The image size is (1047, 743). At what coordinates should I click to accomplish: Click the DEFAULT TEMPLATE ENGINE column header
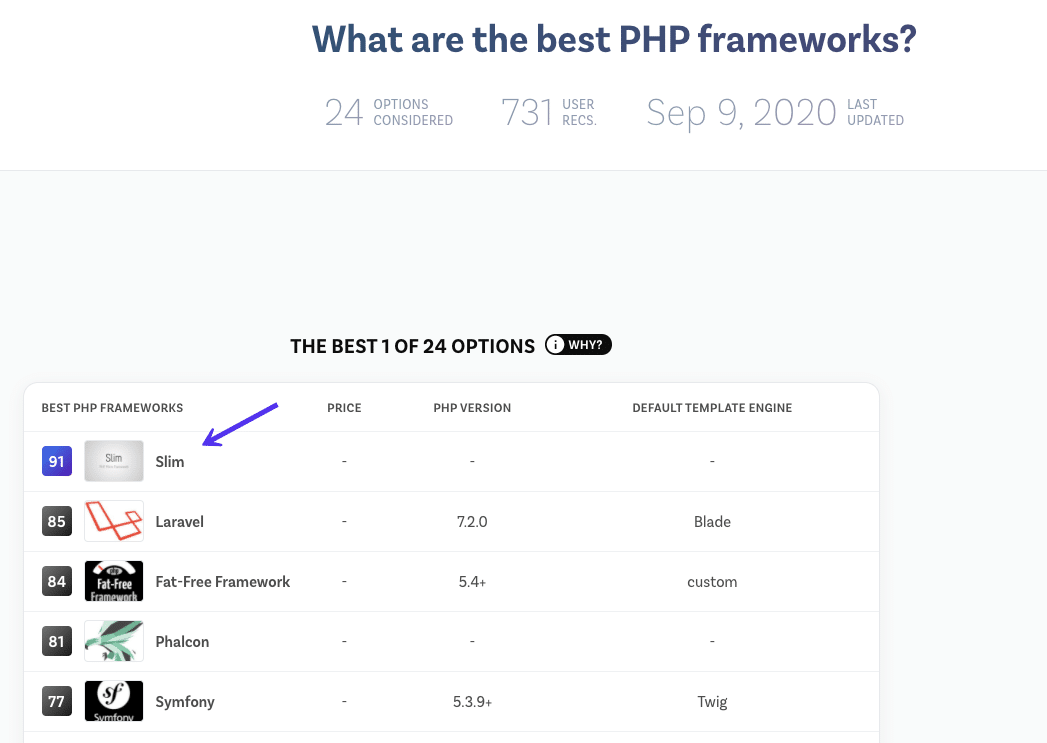(x=712, y=407)
